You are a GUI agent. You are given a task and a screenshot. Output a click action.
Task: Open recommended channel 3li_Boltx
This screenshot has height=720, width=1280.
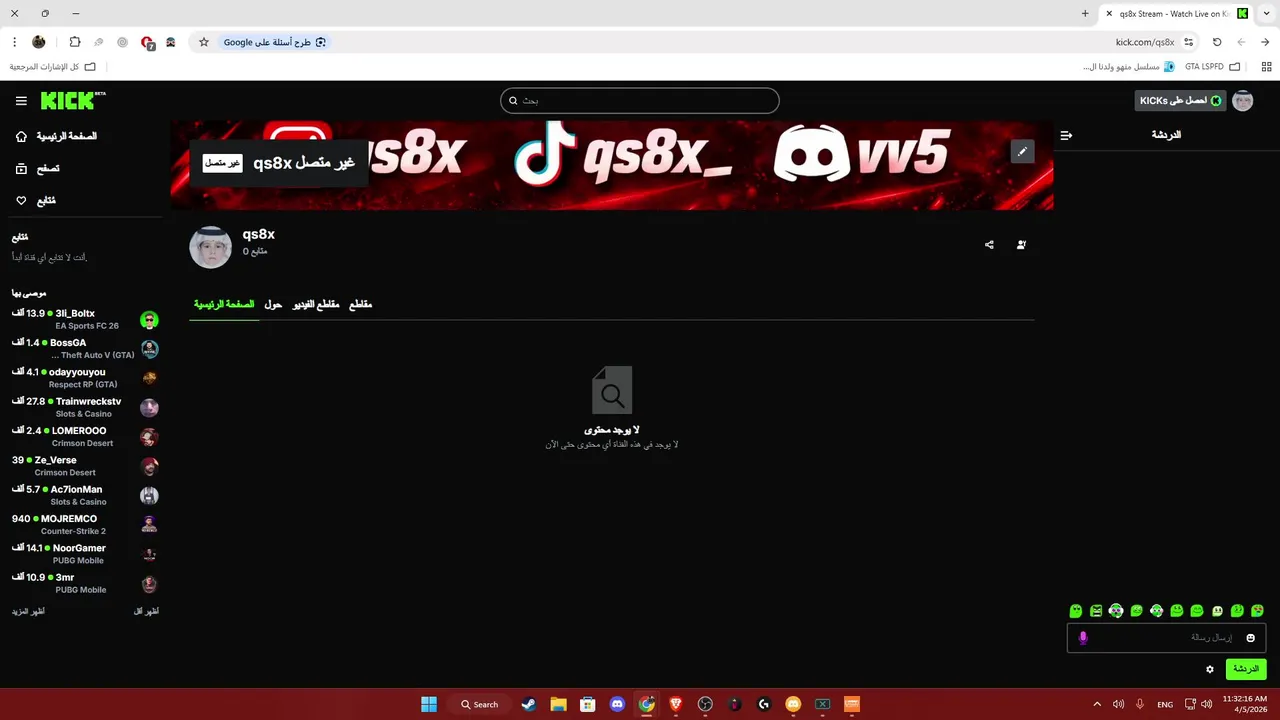[x=85, y=320]
